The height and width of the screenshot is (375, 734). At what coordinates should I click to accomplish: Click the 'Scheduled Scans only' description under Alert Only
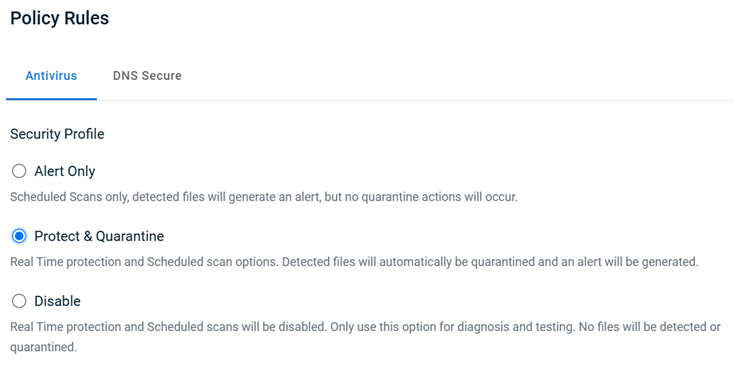[x=69, y=197]
